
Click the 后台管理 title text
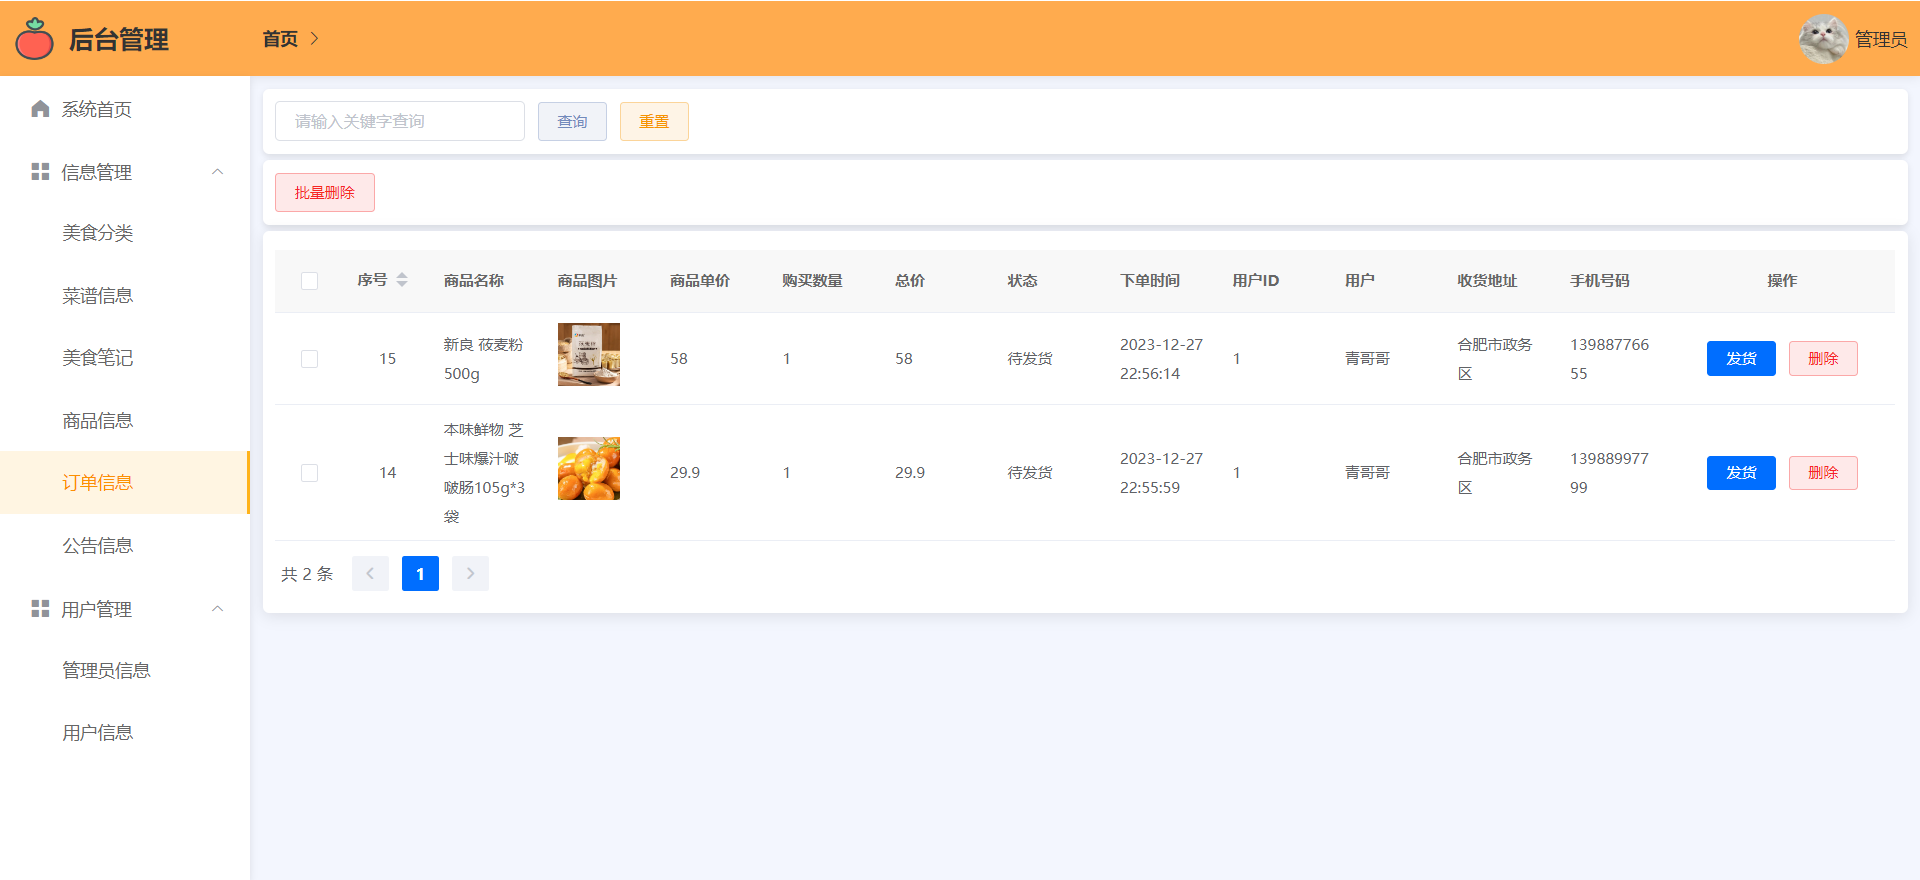coord(119,39)
